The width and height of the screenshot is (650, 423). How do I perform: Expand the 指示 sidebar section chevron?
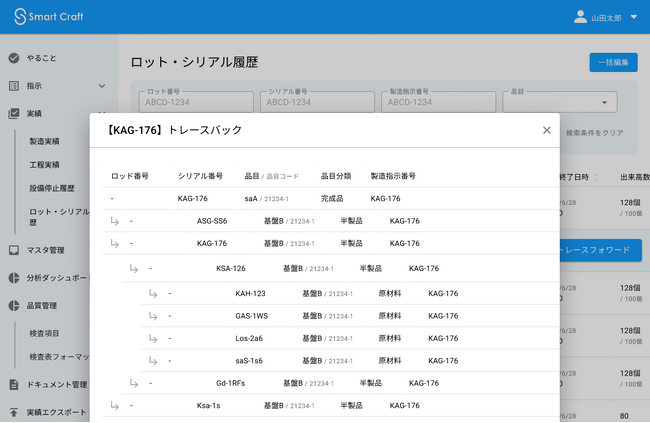click(x=102, y=86)
